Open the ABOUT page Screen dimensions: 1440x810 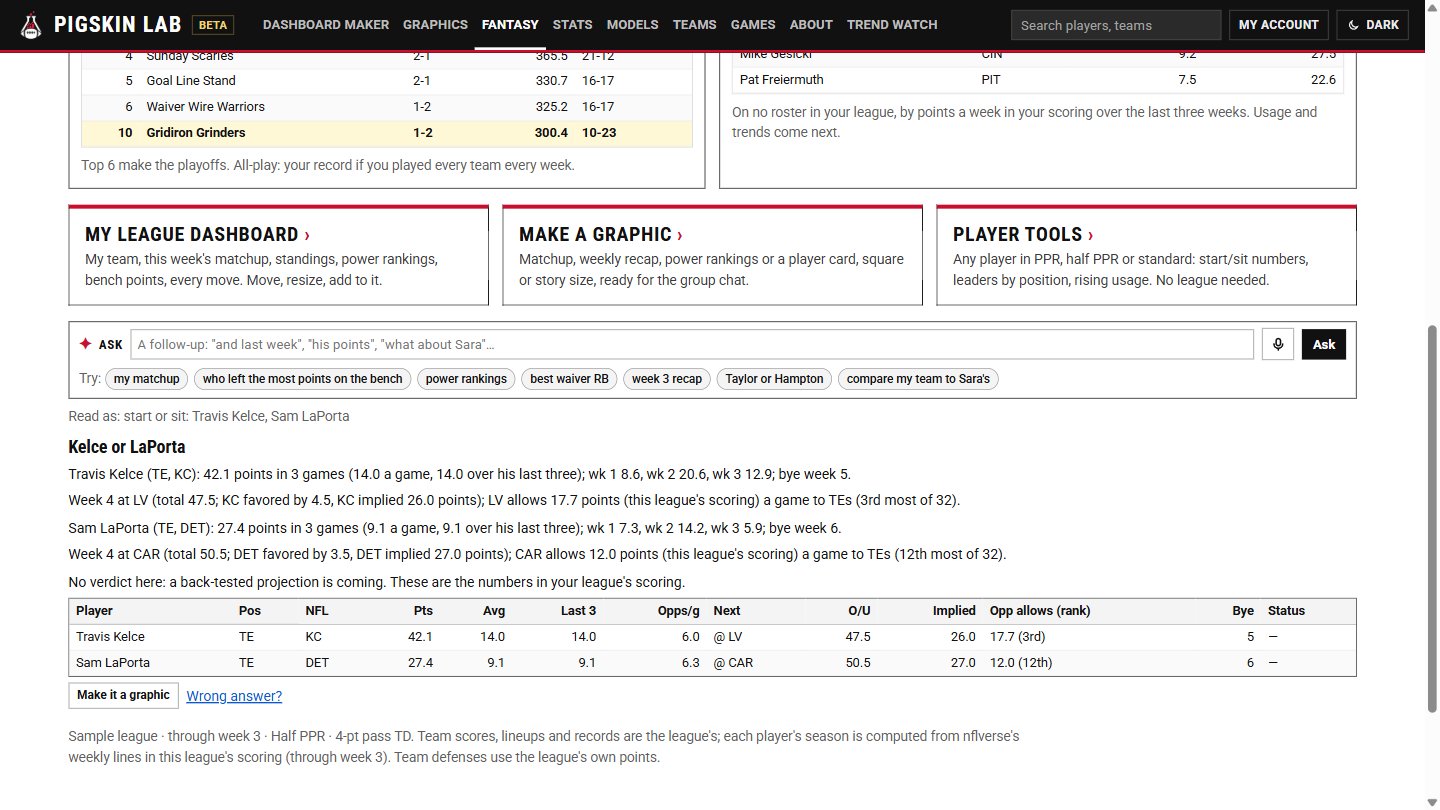tap(811, 24)
